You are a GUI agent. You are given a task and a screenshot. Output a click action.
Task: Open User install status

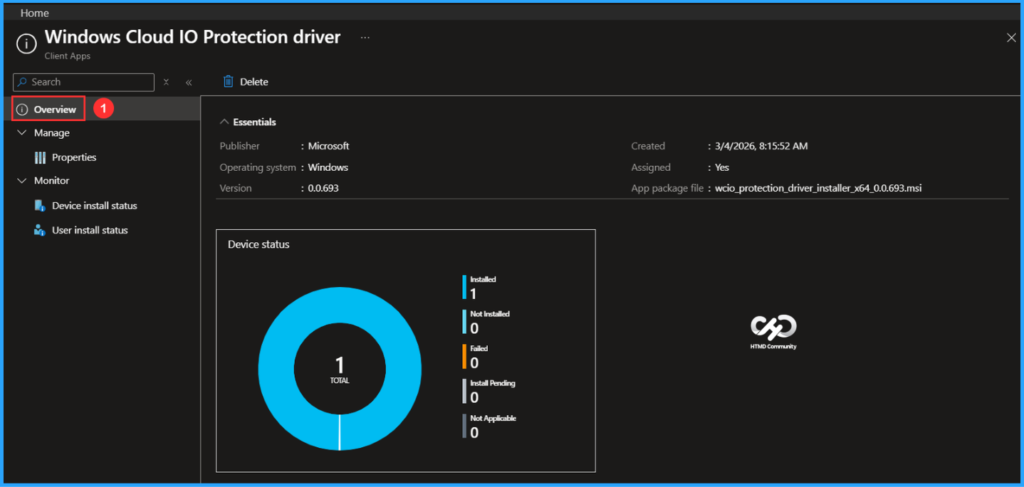click(x=90, y=230)
